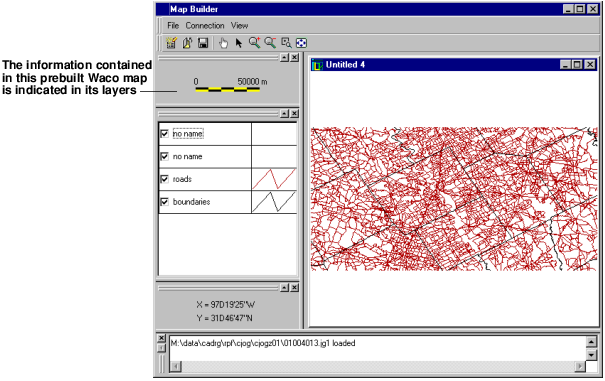Select the Zoom In magnifier tool

point(255,43)
